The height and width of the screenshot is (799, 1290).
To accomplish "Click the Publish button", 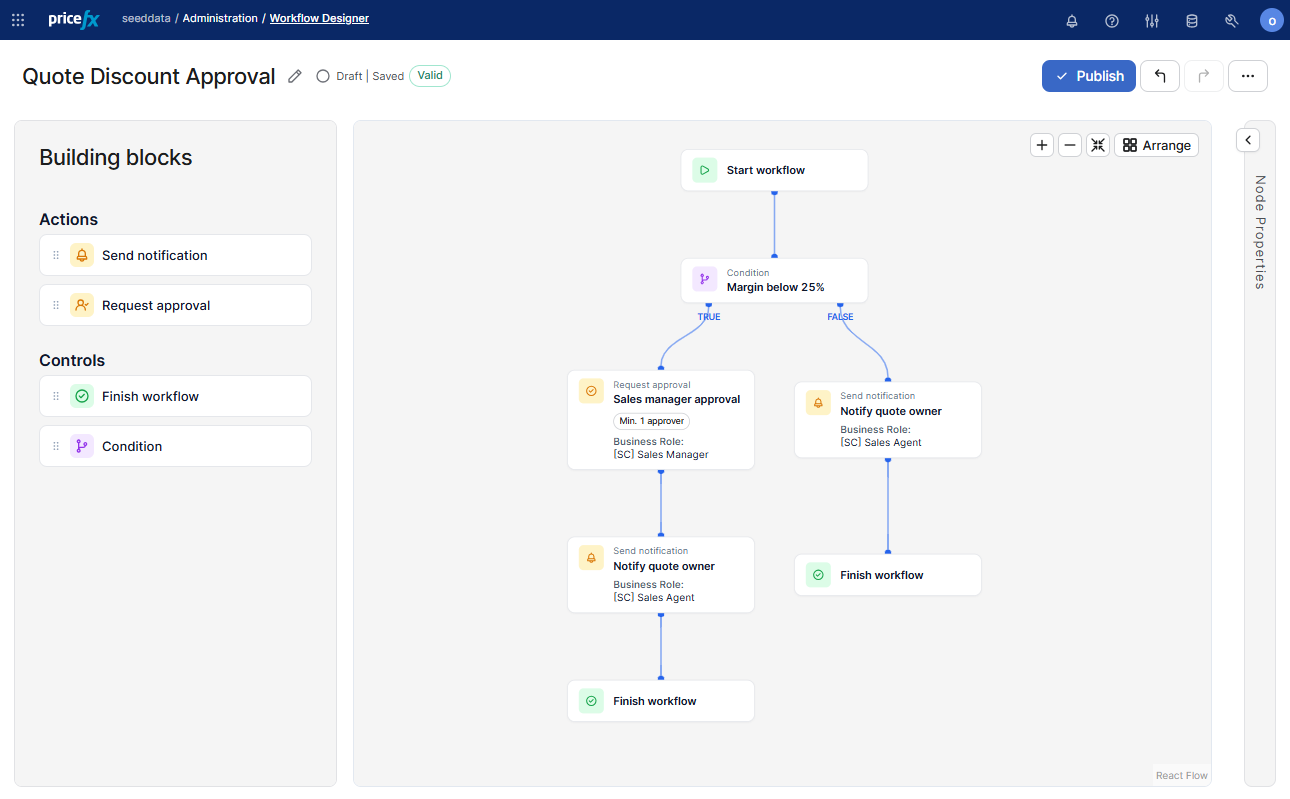I will (x=1089, y=76).
